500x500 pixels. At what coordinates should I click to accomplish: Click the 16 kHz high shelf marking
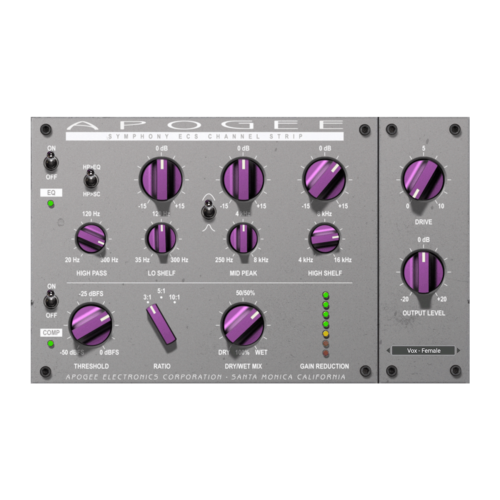[343, 260]
